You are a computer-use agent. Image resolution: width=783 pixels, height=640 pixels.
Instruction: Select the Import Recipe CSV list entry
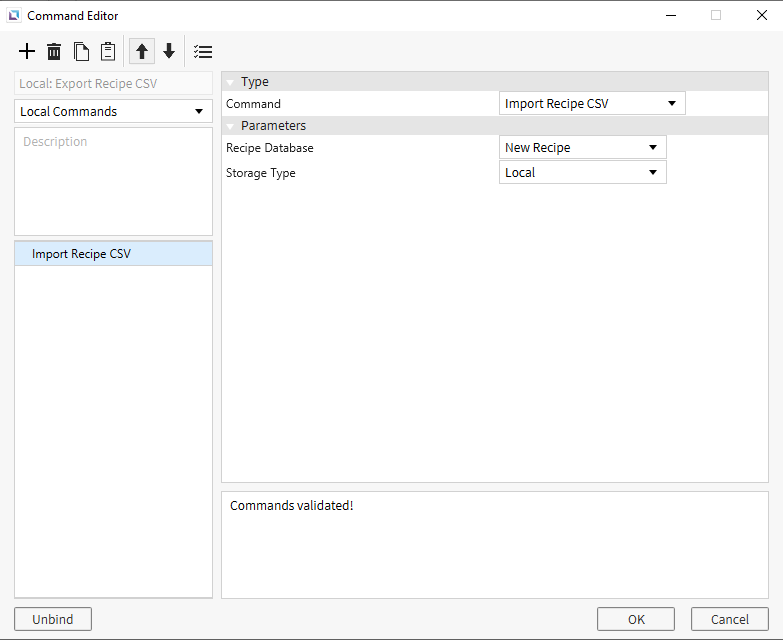113,254
